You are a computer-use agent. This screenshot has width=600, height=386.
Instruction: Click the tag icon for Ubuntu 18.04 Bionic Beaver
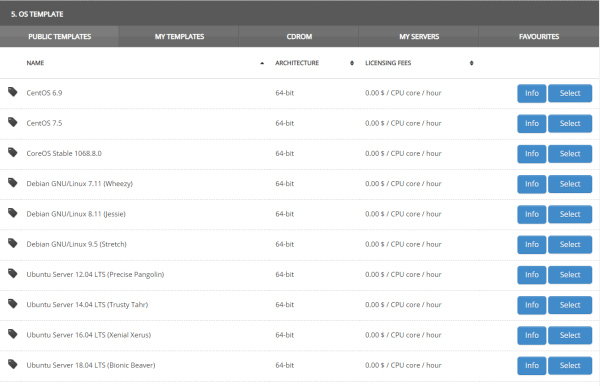pos(13,364)
